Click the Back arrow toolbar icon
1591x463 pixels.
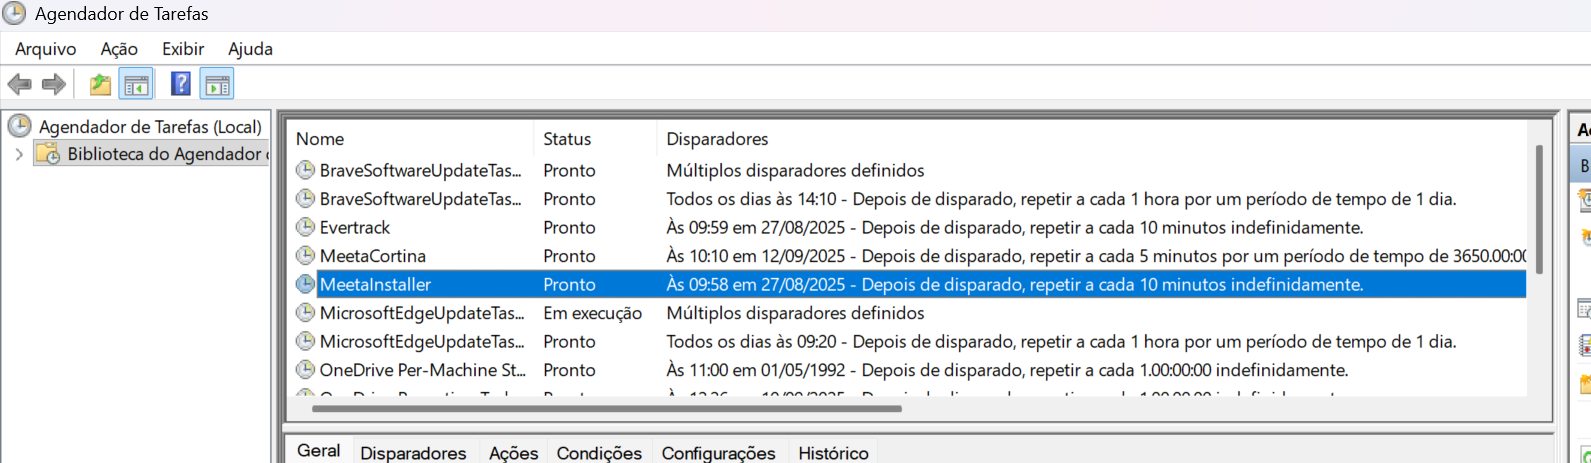[x=19, y=85]
